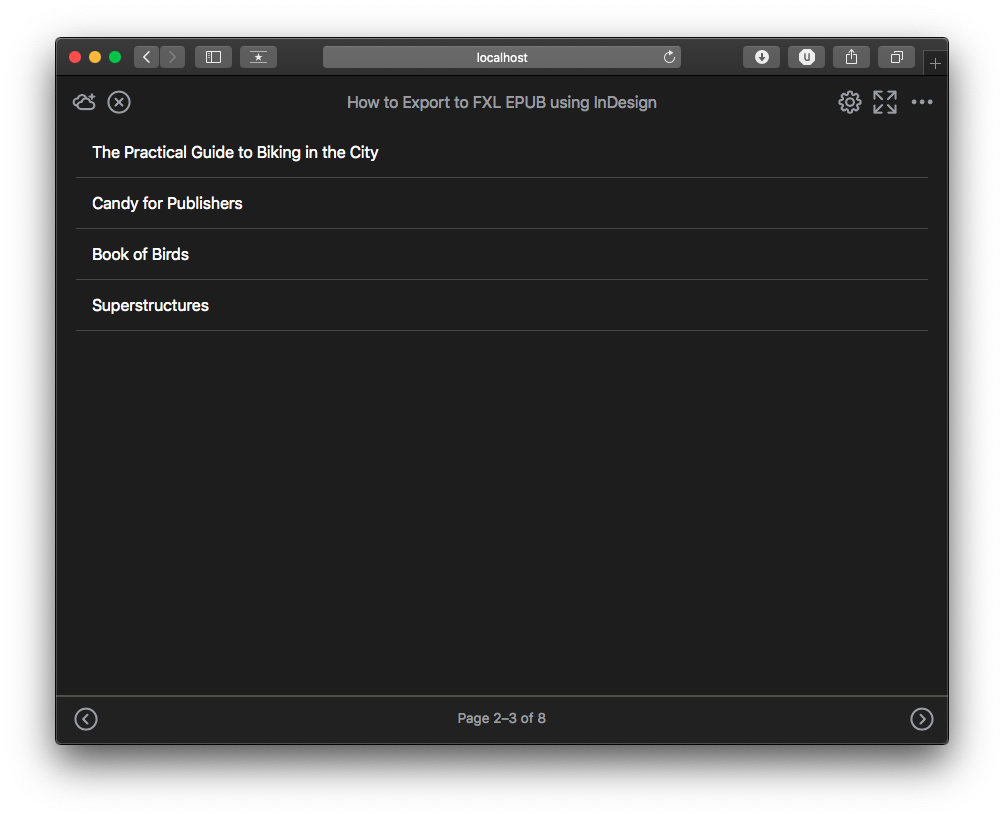Show the Safari top sites bookmarks button
The width and height of the screenshot is (1004, 818).
click(258, 57)
